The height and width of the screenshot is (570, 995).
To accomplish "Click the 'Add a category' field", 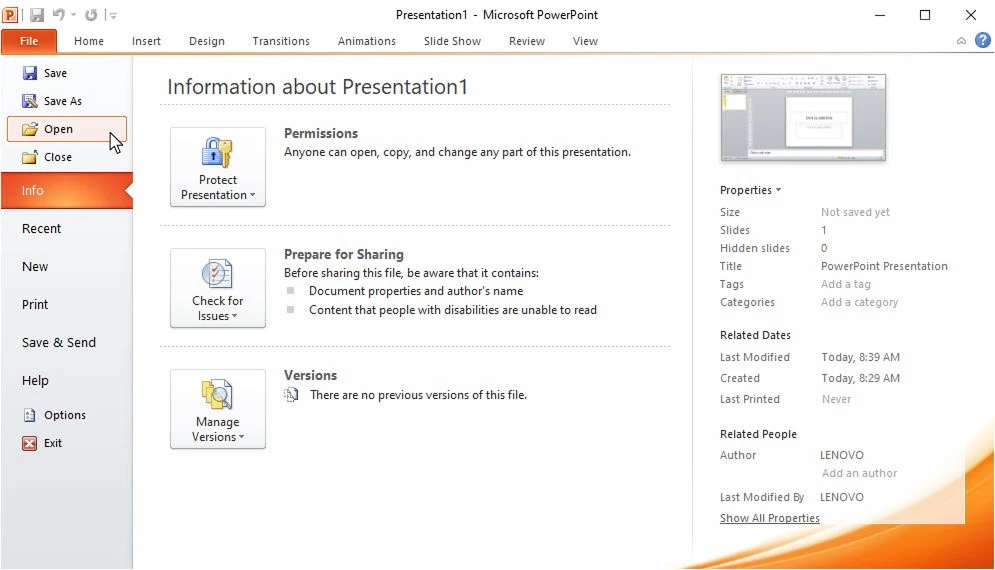I will coord(859,302).
